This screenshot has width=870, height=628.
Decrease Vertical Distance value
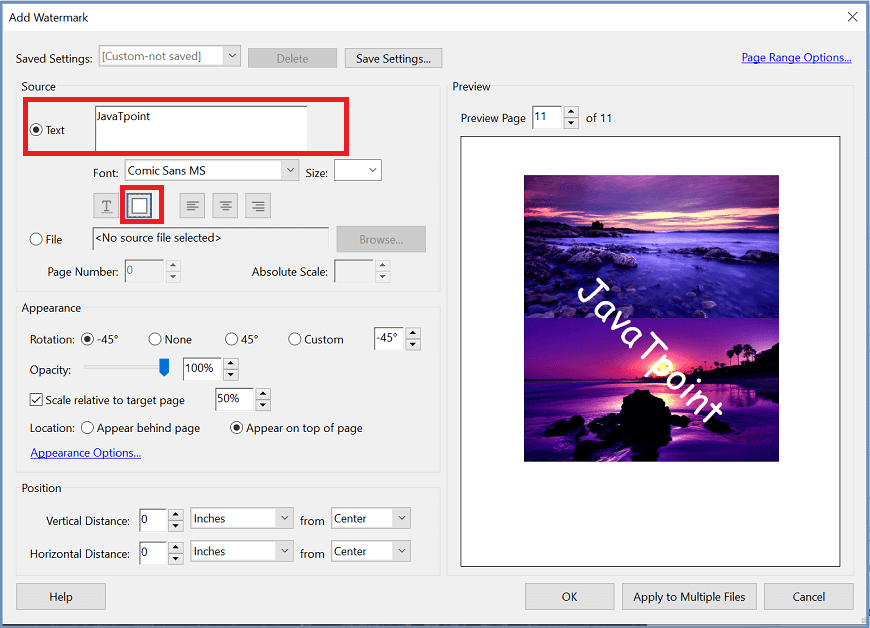coord(175,525)
